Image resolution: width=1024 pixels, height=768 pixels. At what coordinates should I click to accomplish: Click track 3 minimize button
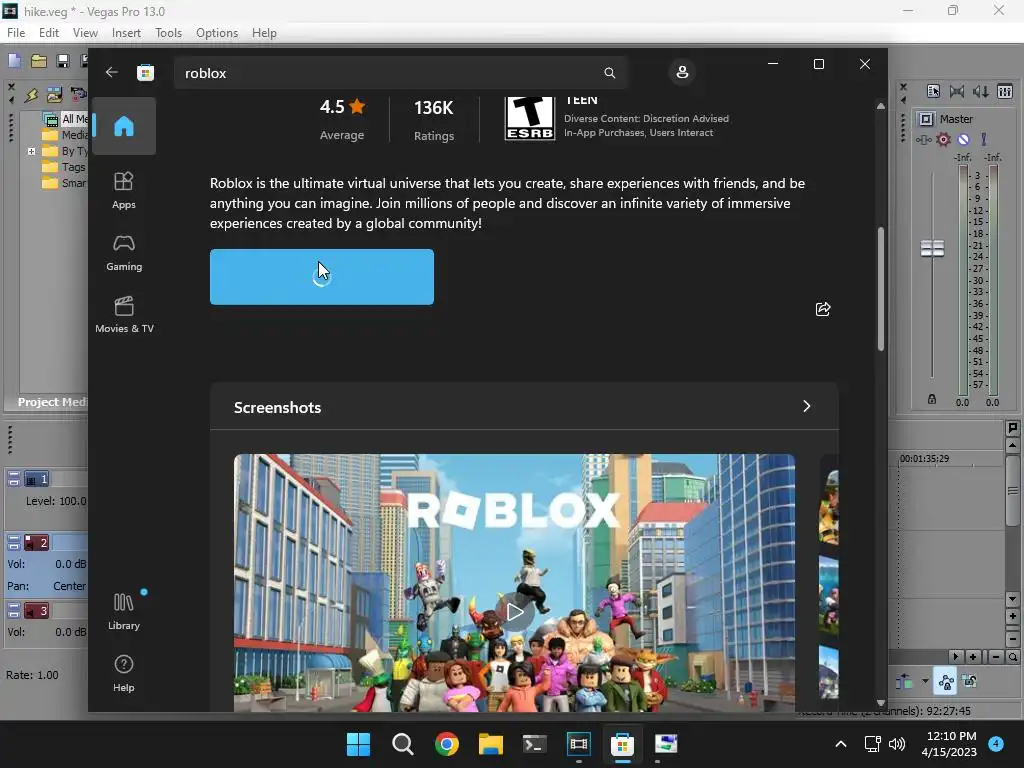tap(14, 611)
